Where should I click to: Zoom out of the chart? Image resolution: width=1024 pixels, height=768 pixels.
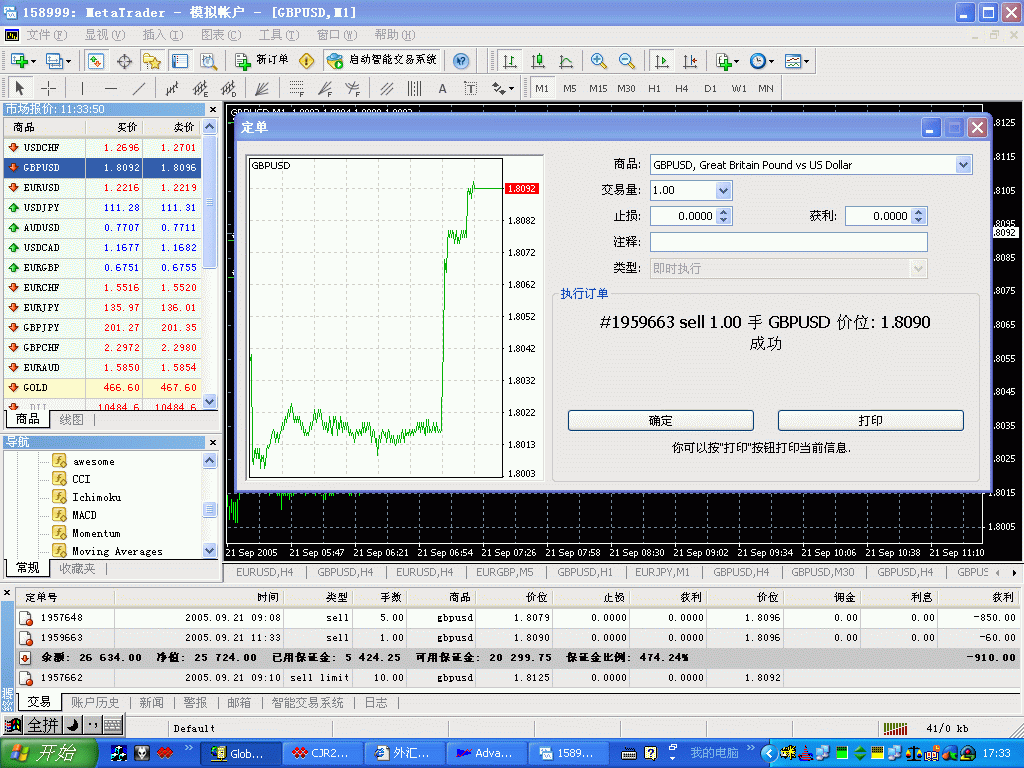click(627, 61)
